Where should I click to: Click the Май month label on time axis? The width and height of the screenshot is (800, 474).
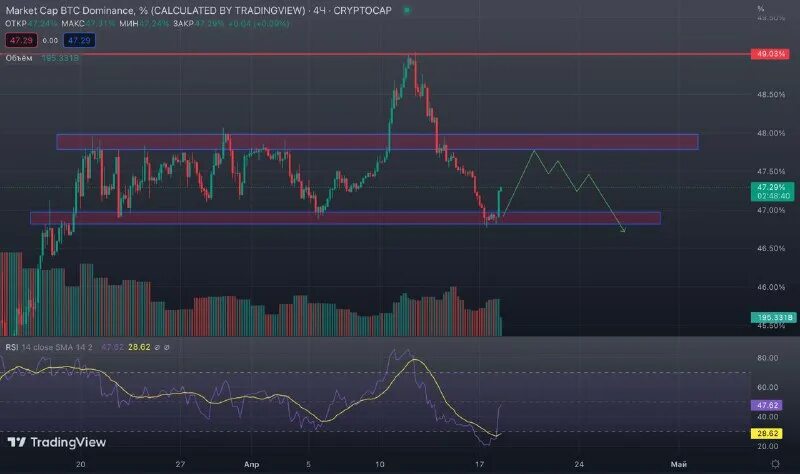click(x=679, y=464)
